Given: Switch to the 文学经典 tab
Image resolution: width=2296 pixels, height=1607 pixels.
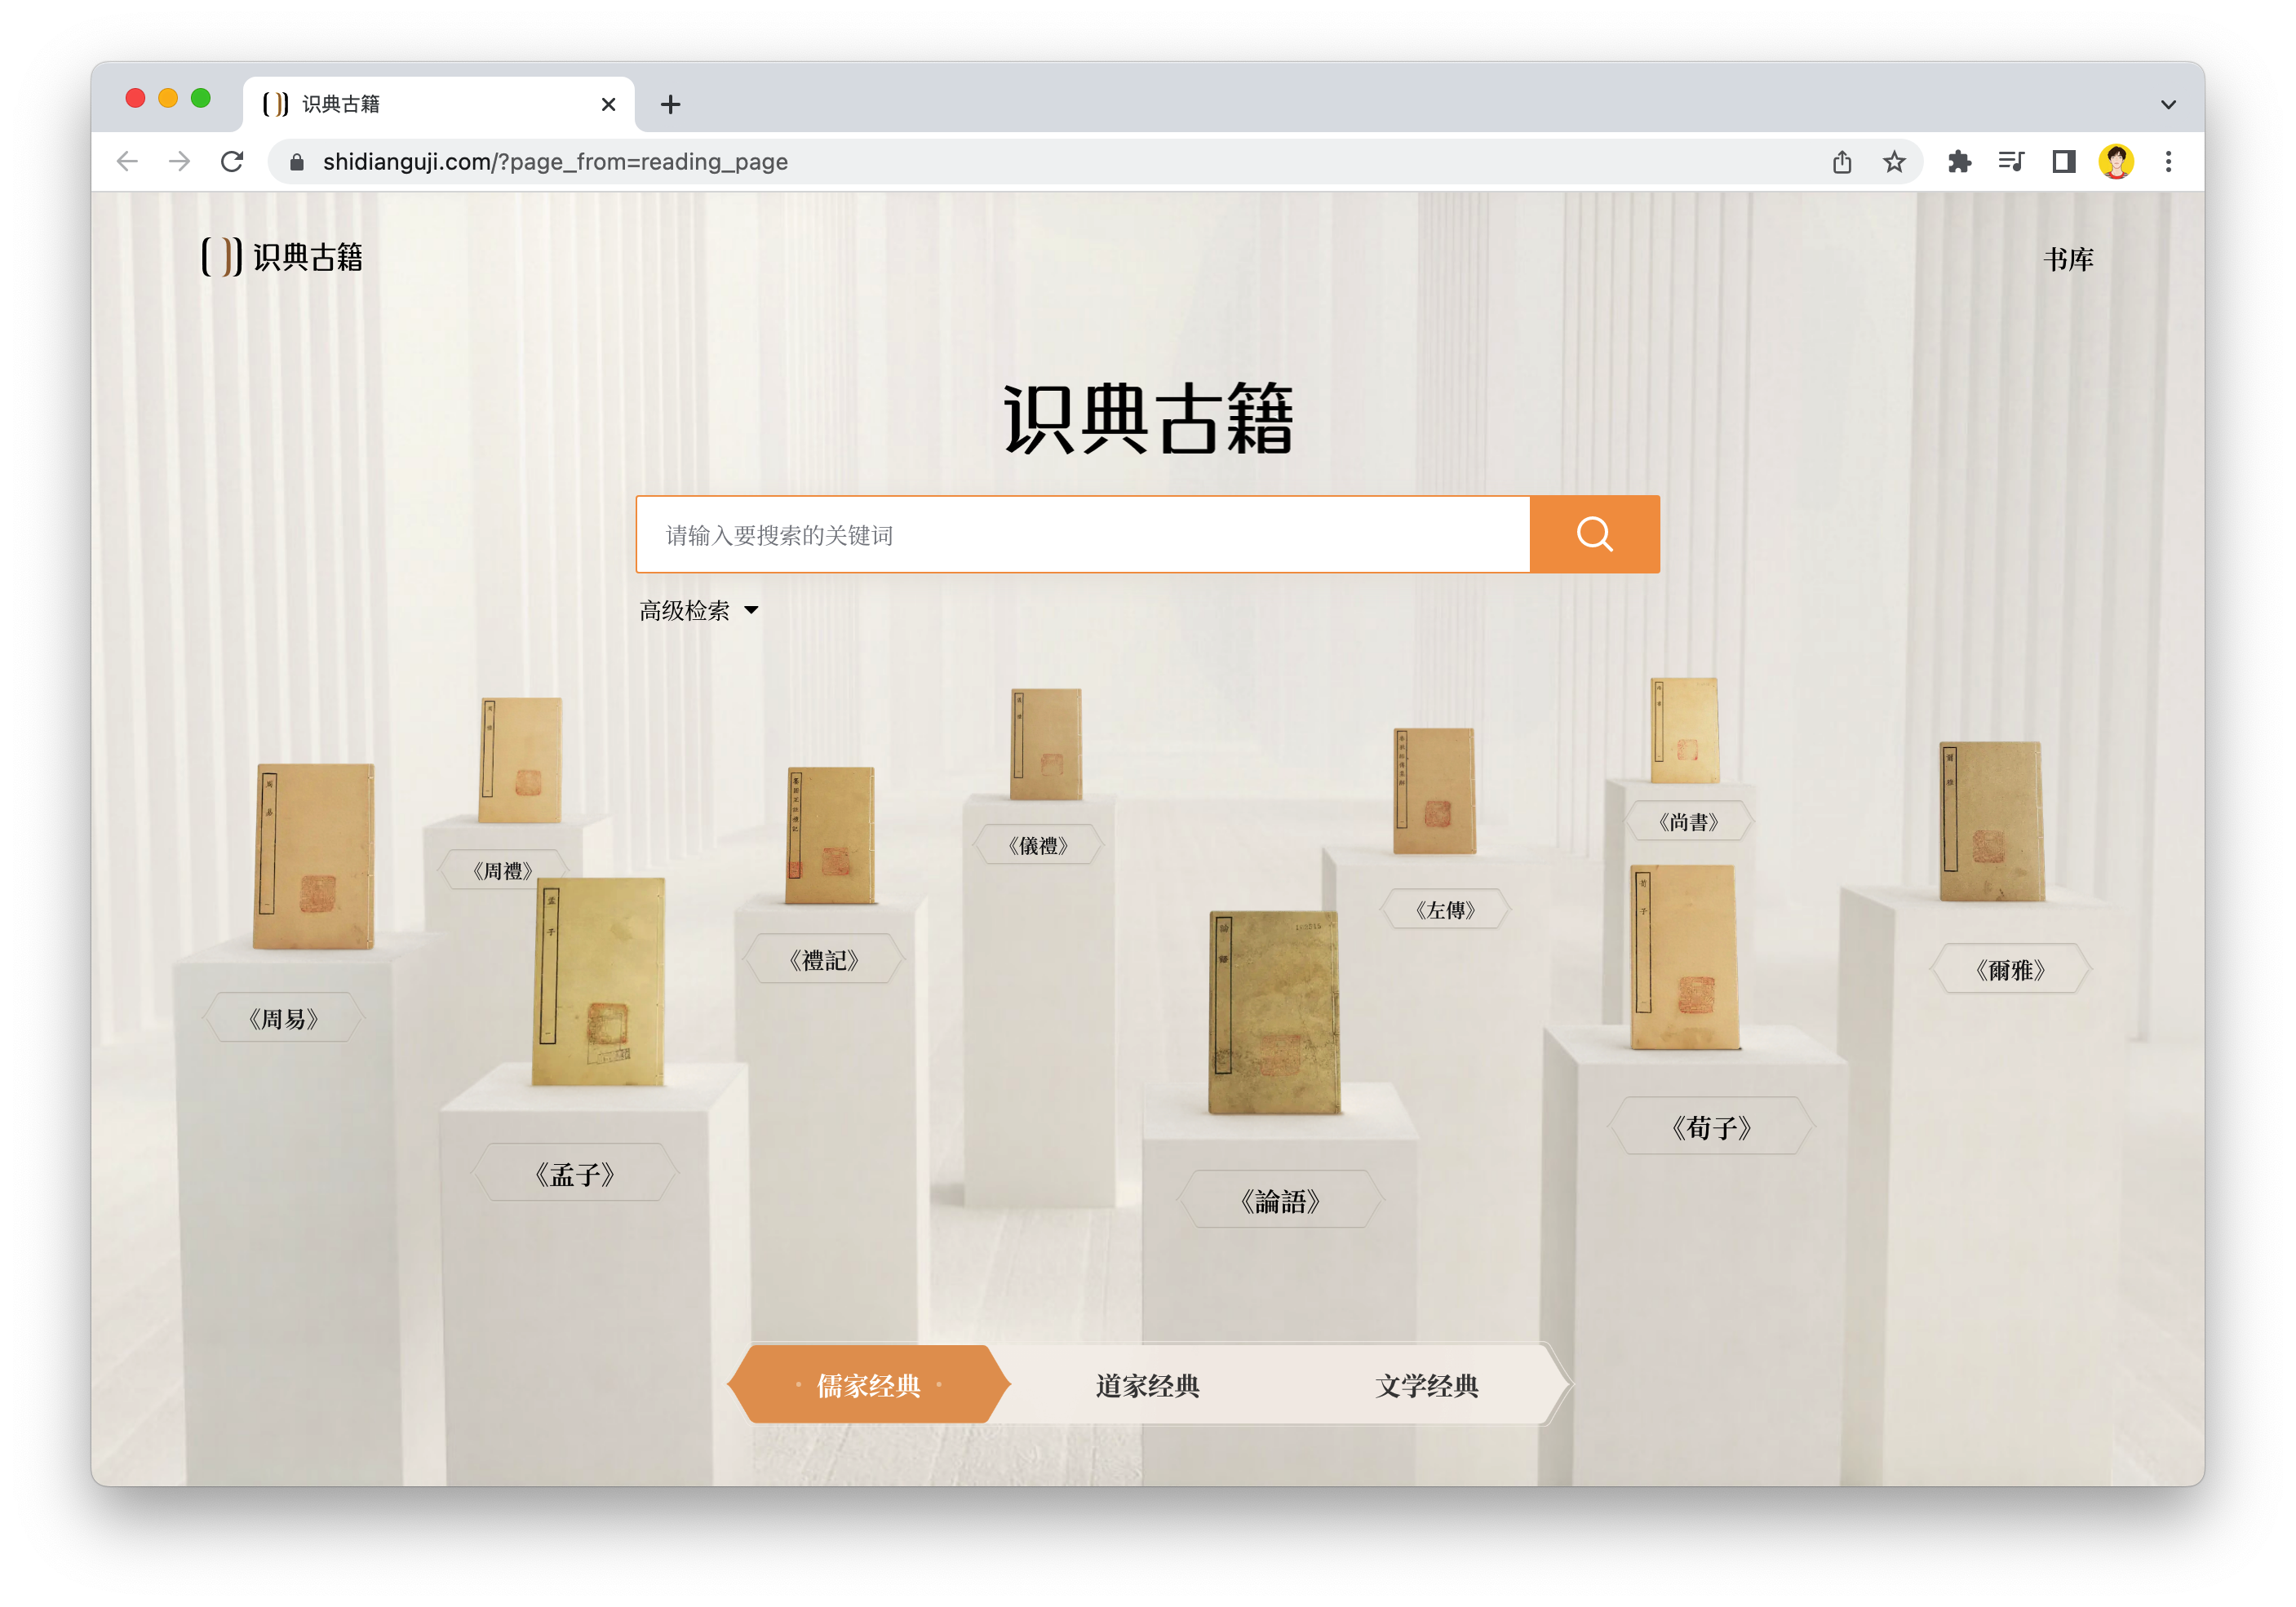Looking at the screenshot, I should click(x=1426, y=1384).
